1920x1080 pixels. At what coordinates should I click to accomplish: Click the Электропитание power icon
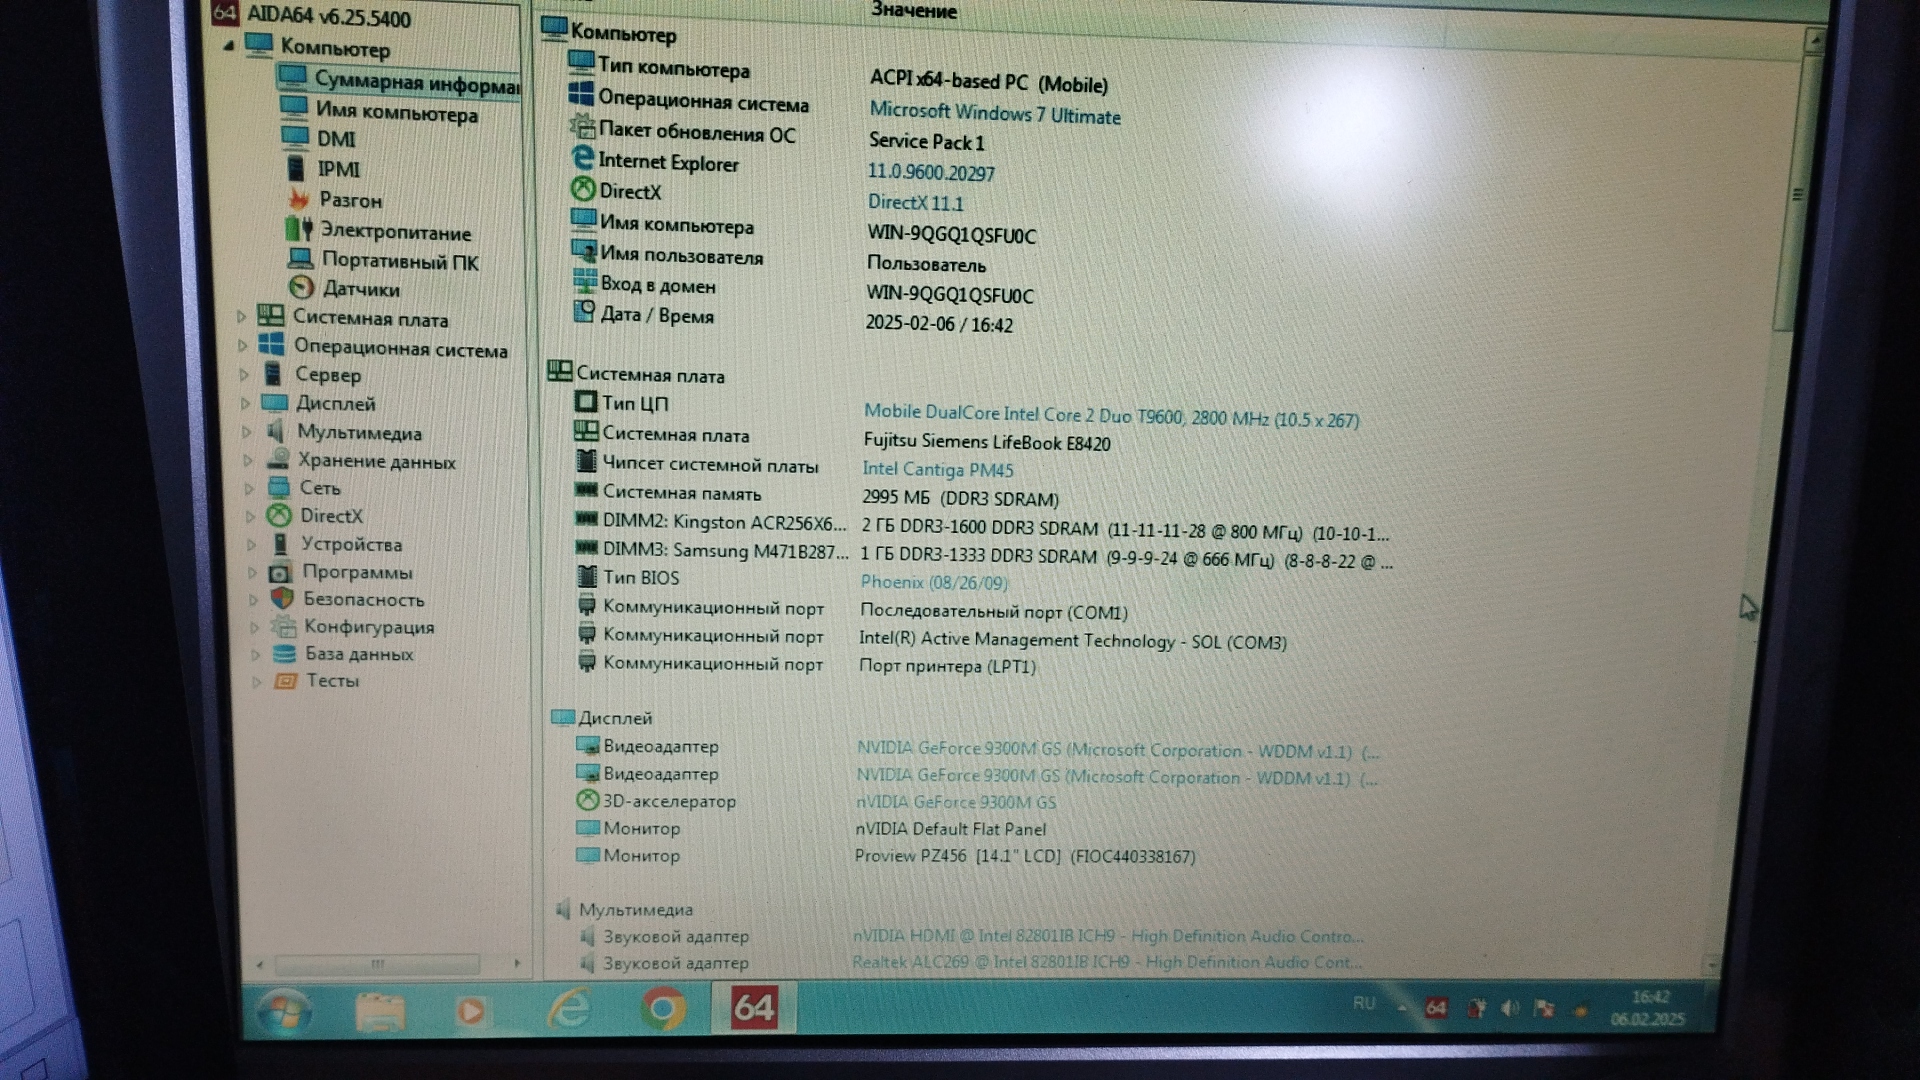[299, 229]
